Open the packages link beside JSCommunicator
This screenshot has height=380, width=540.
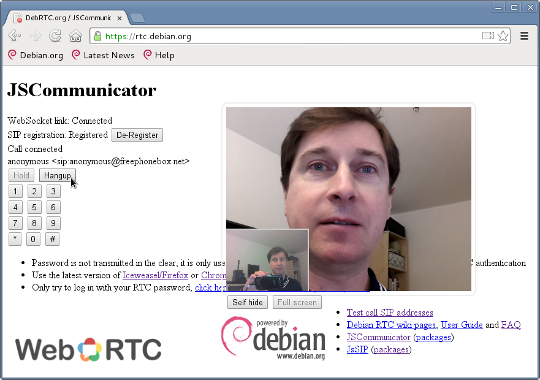tap(434, 337)
